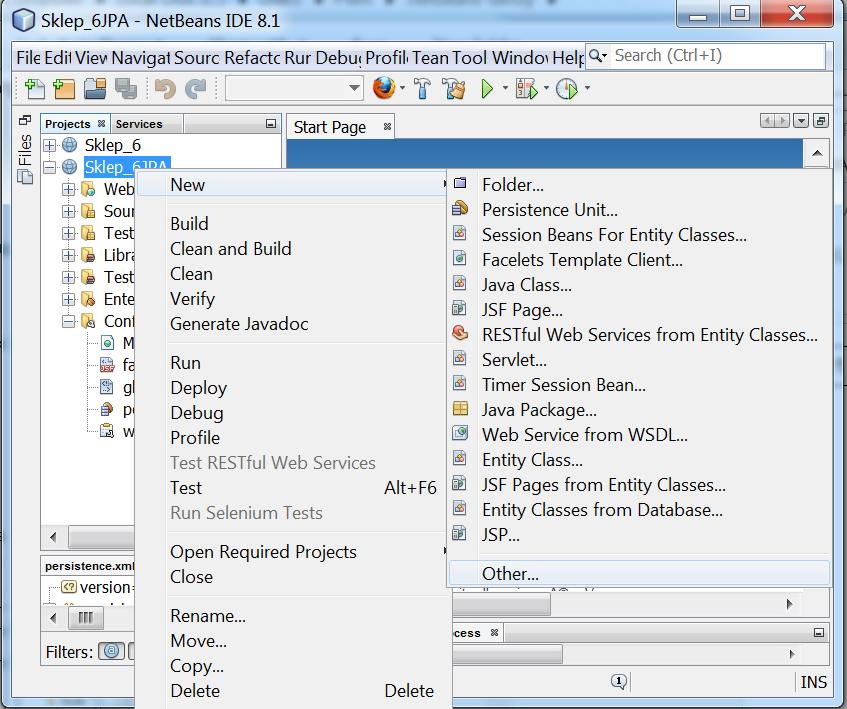The width and height of the screenshot is (847, 709).
Task: Open the File menu
Action: tap(28, 57)
